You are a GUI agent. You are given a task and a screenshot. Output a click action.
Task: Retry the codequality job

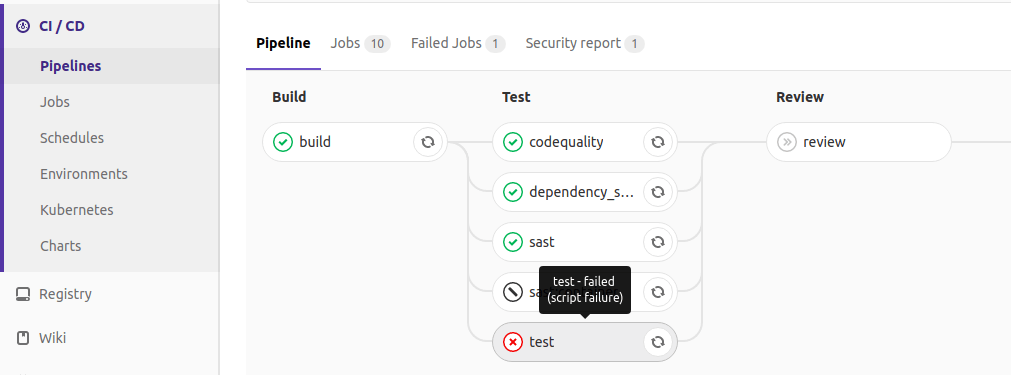658,142
